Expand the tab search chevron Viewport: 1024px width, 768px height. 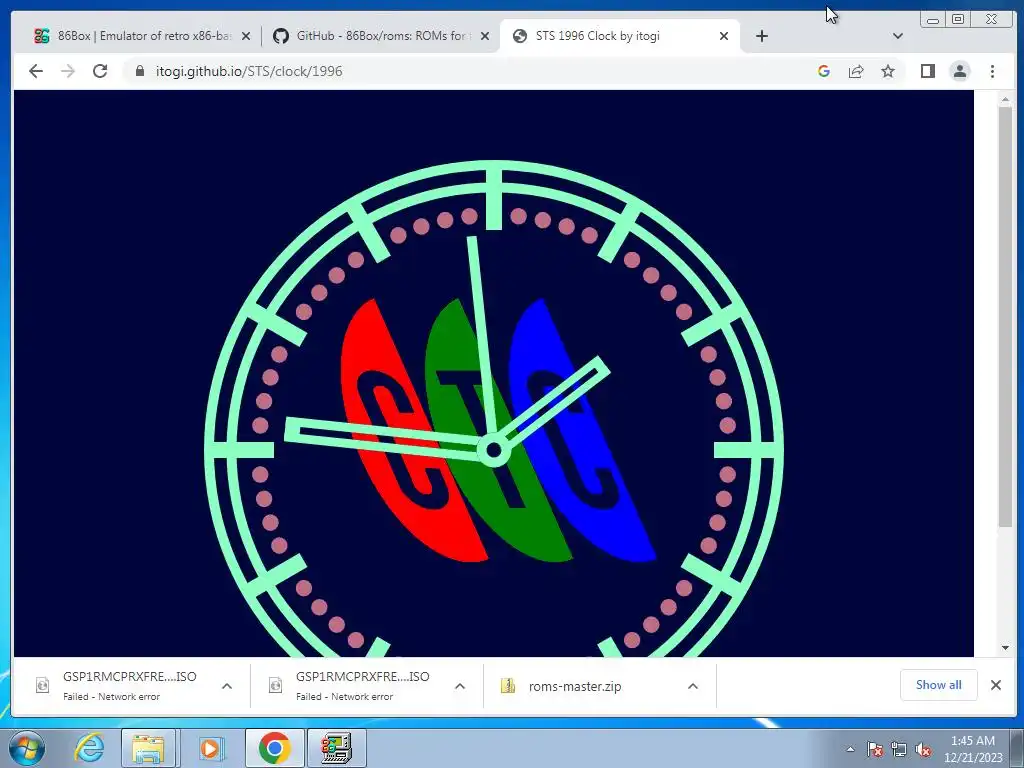pyautogui.click(x=898, y=36)
